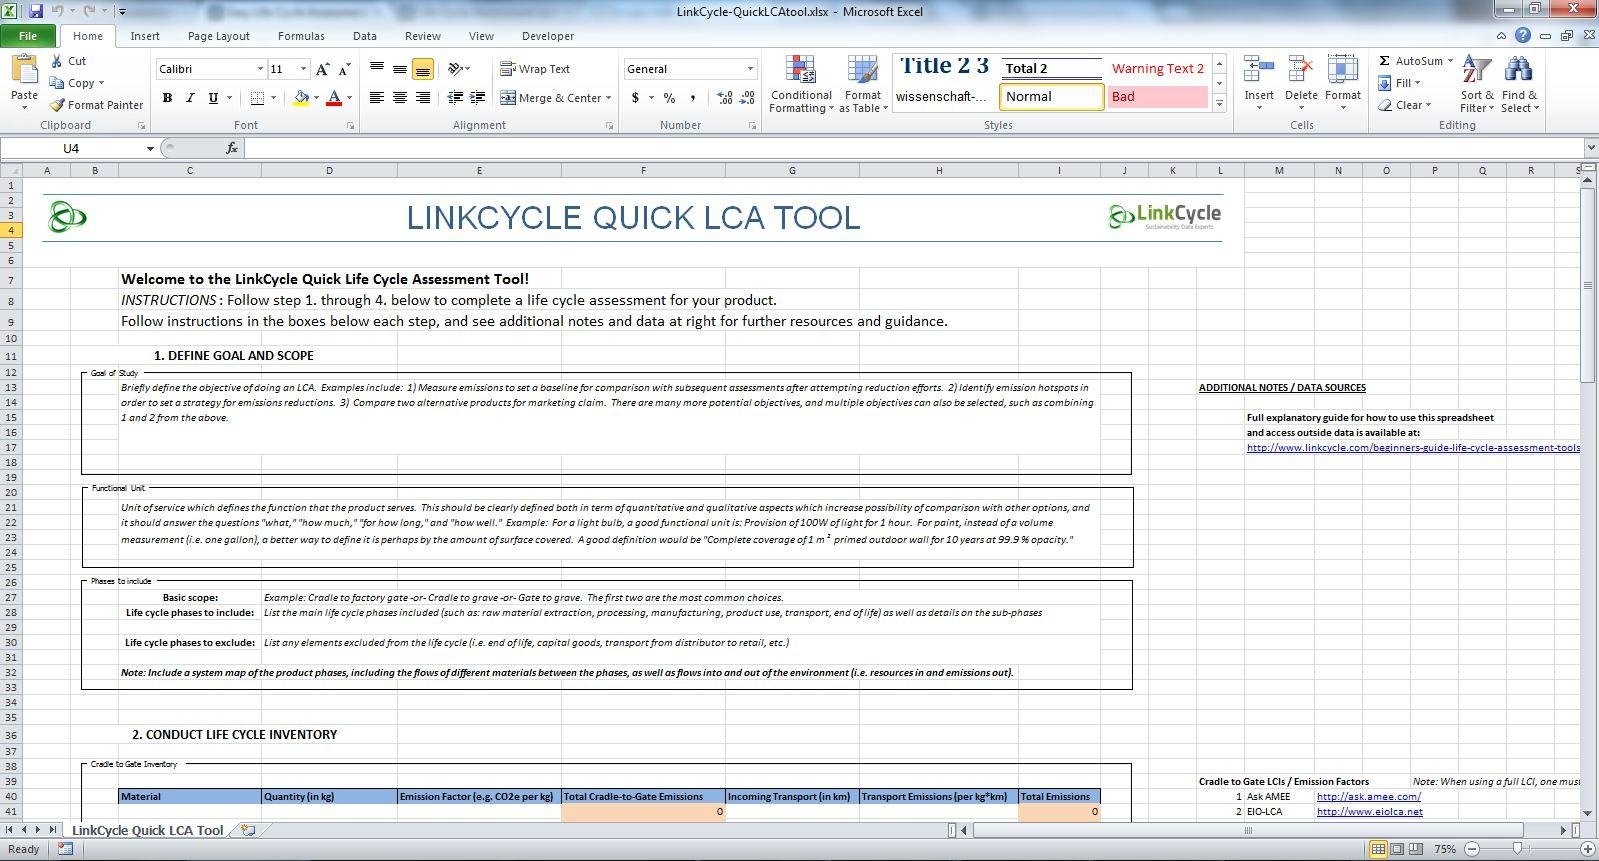Switch to the Developer tab
1599x861 pixels.
pos(548,36)
